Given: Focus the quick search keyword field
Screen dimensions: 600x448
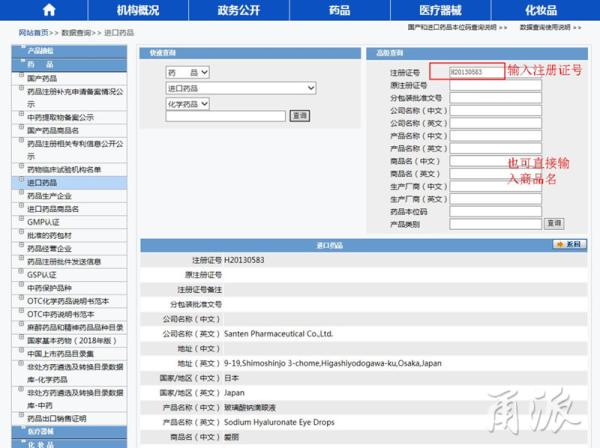Looking at the screenshot, I should coord(225,116).
